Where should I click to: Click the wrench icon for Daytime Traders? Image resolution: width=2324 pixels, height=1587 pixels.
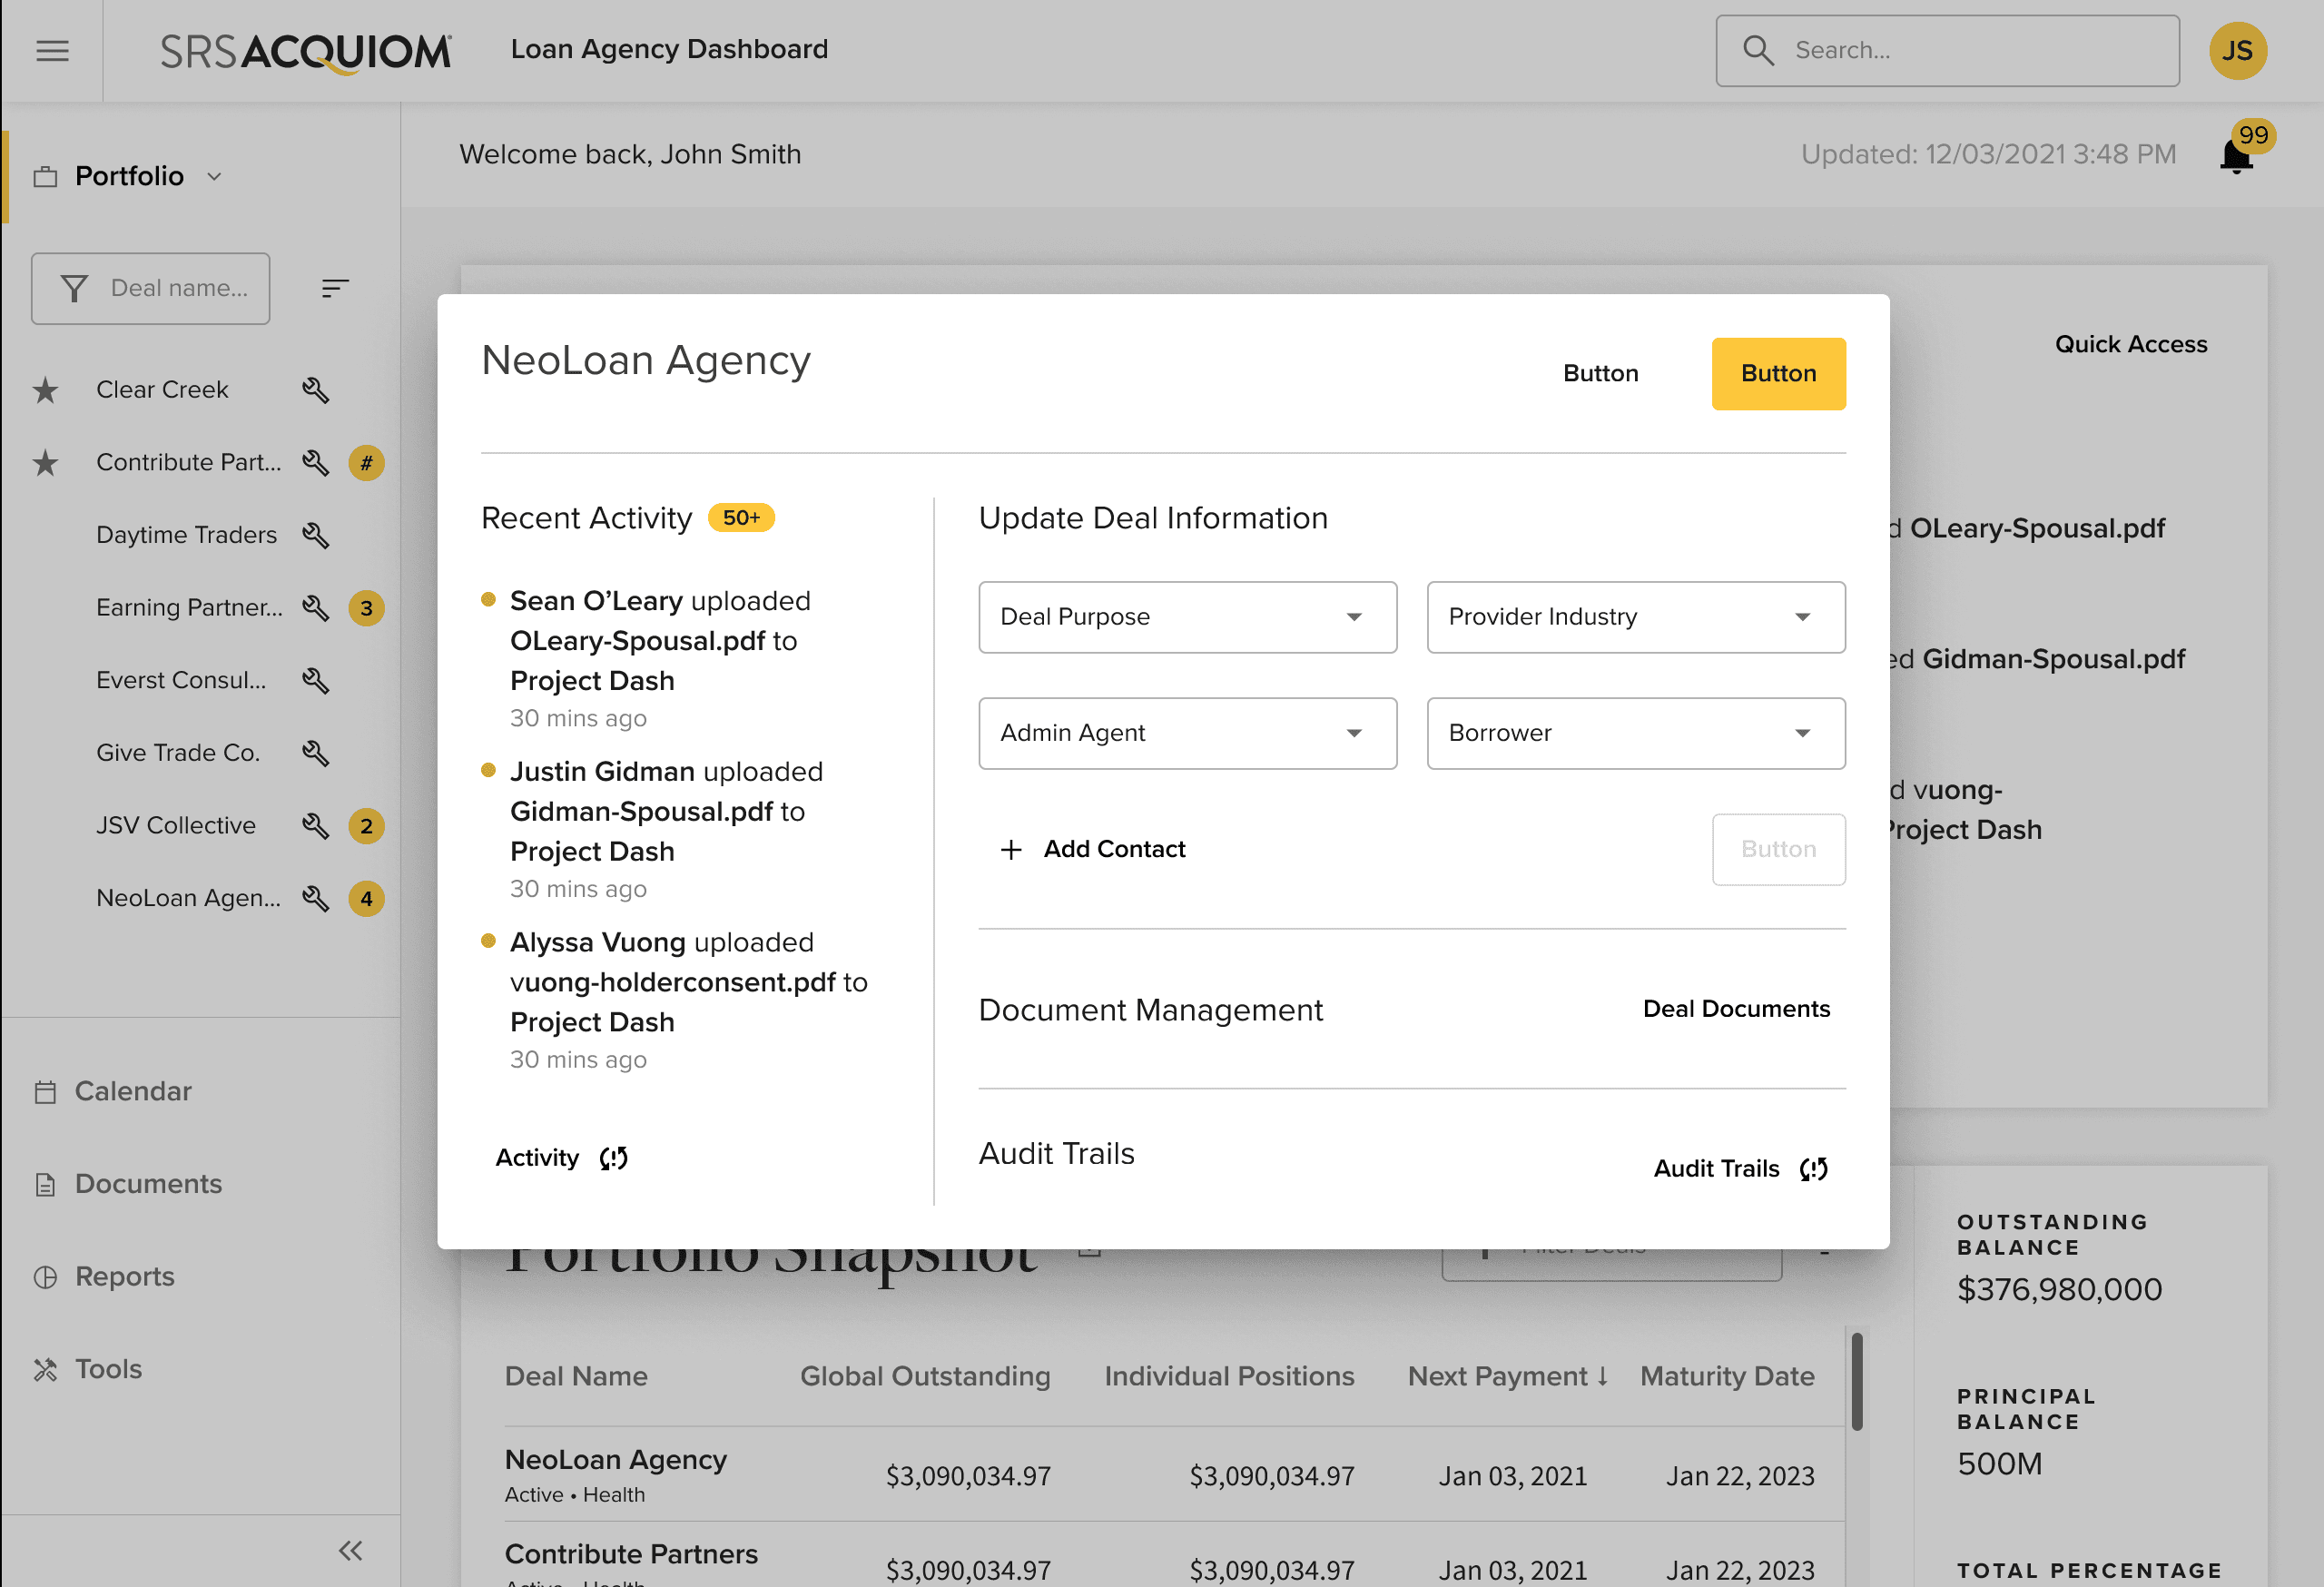tap(315, 535)
